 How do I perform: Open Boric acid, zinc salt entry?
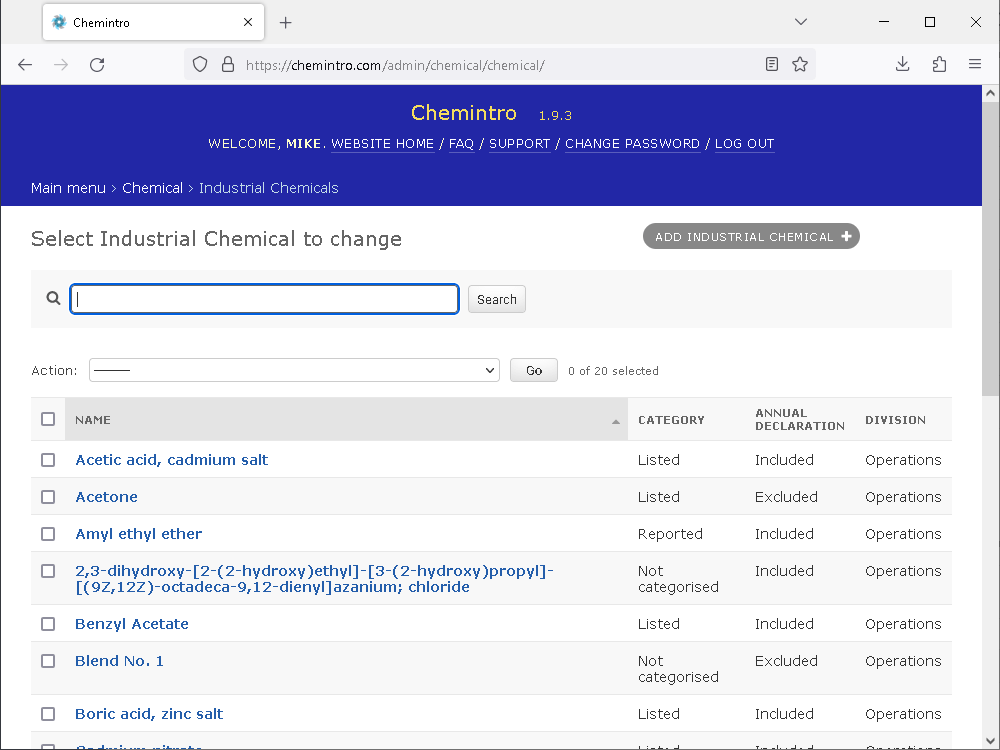149,714
